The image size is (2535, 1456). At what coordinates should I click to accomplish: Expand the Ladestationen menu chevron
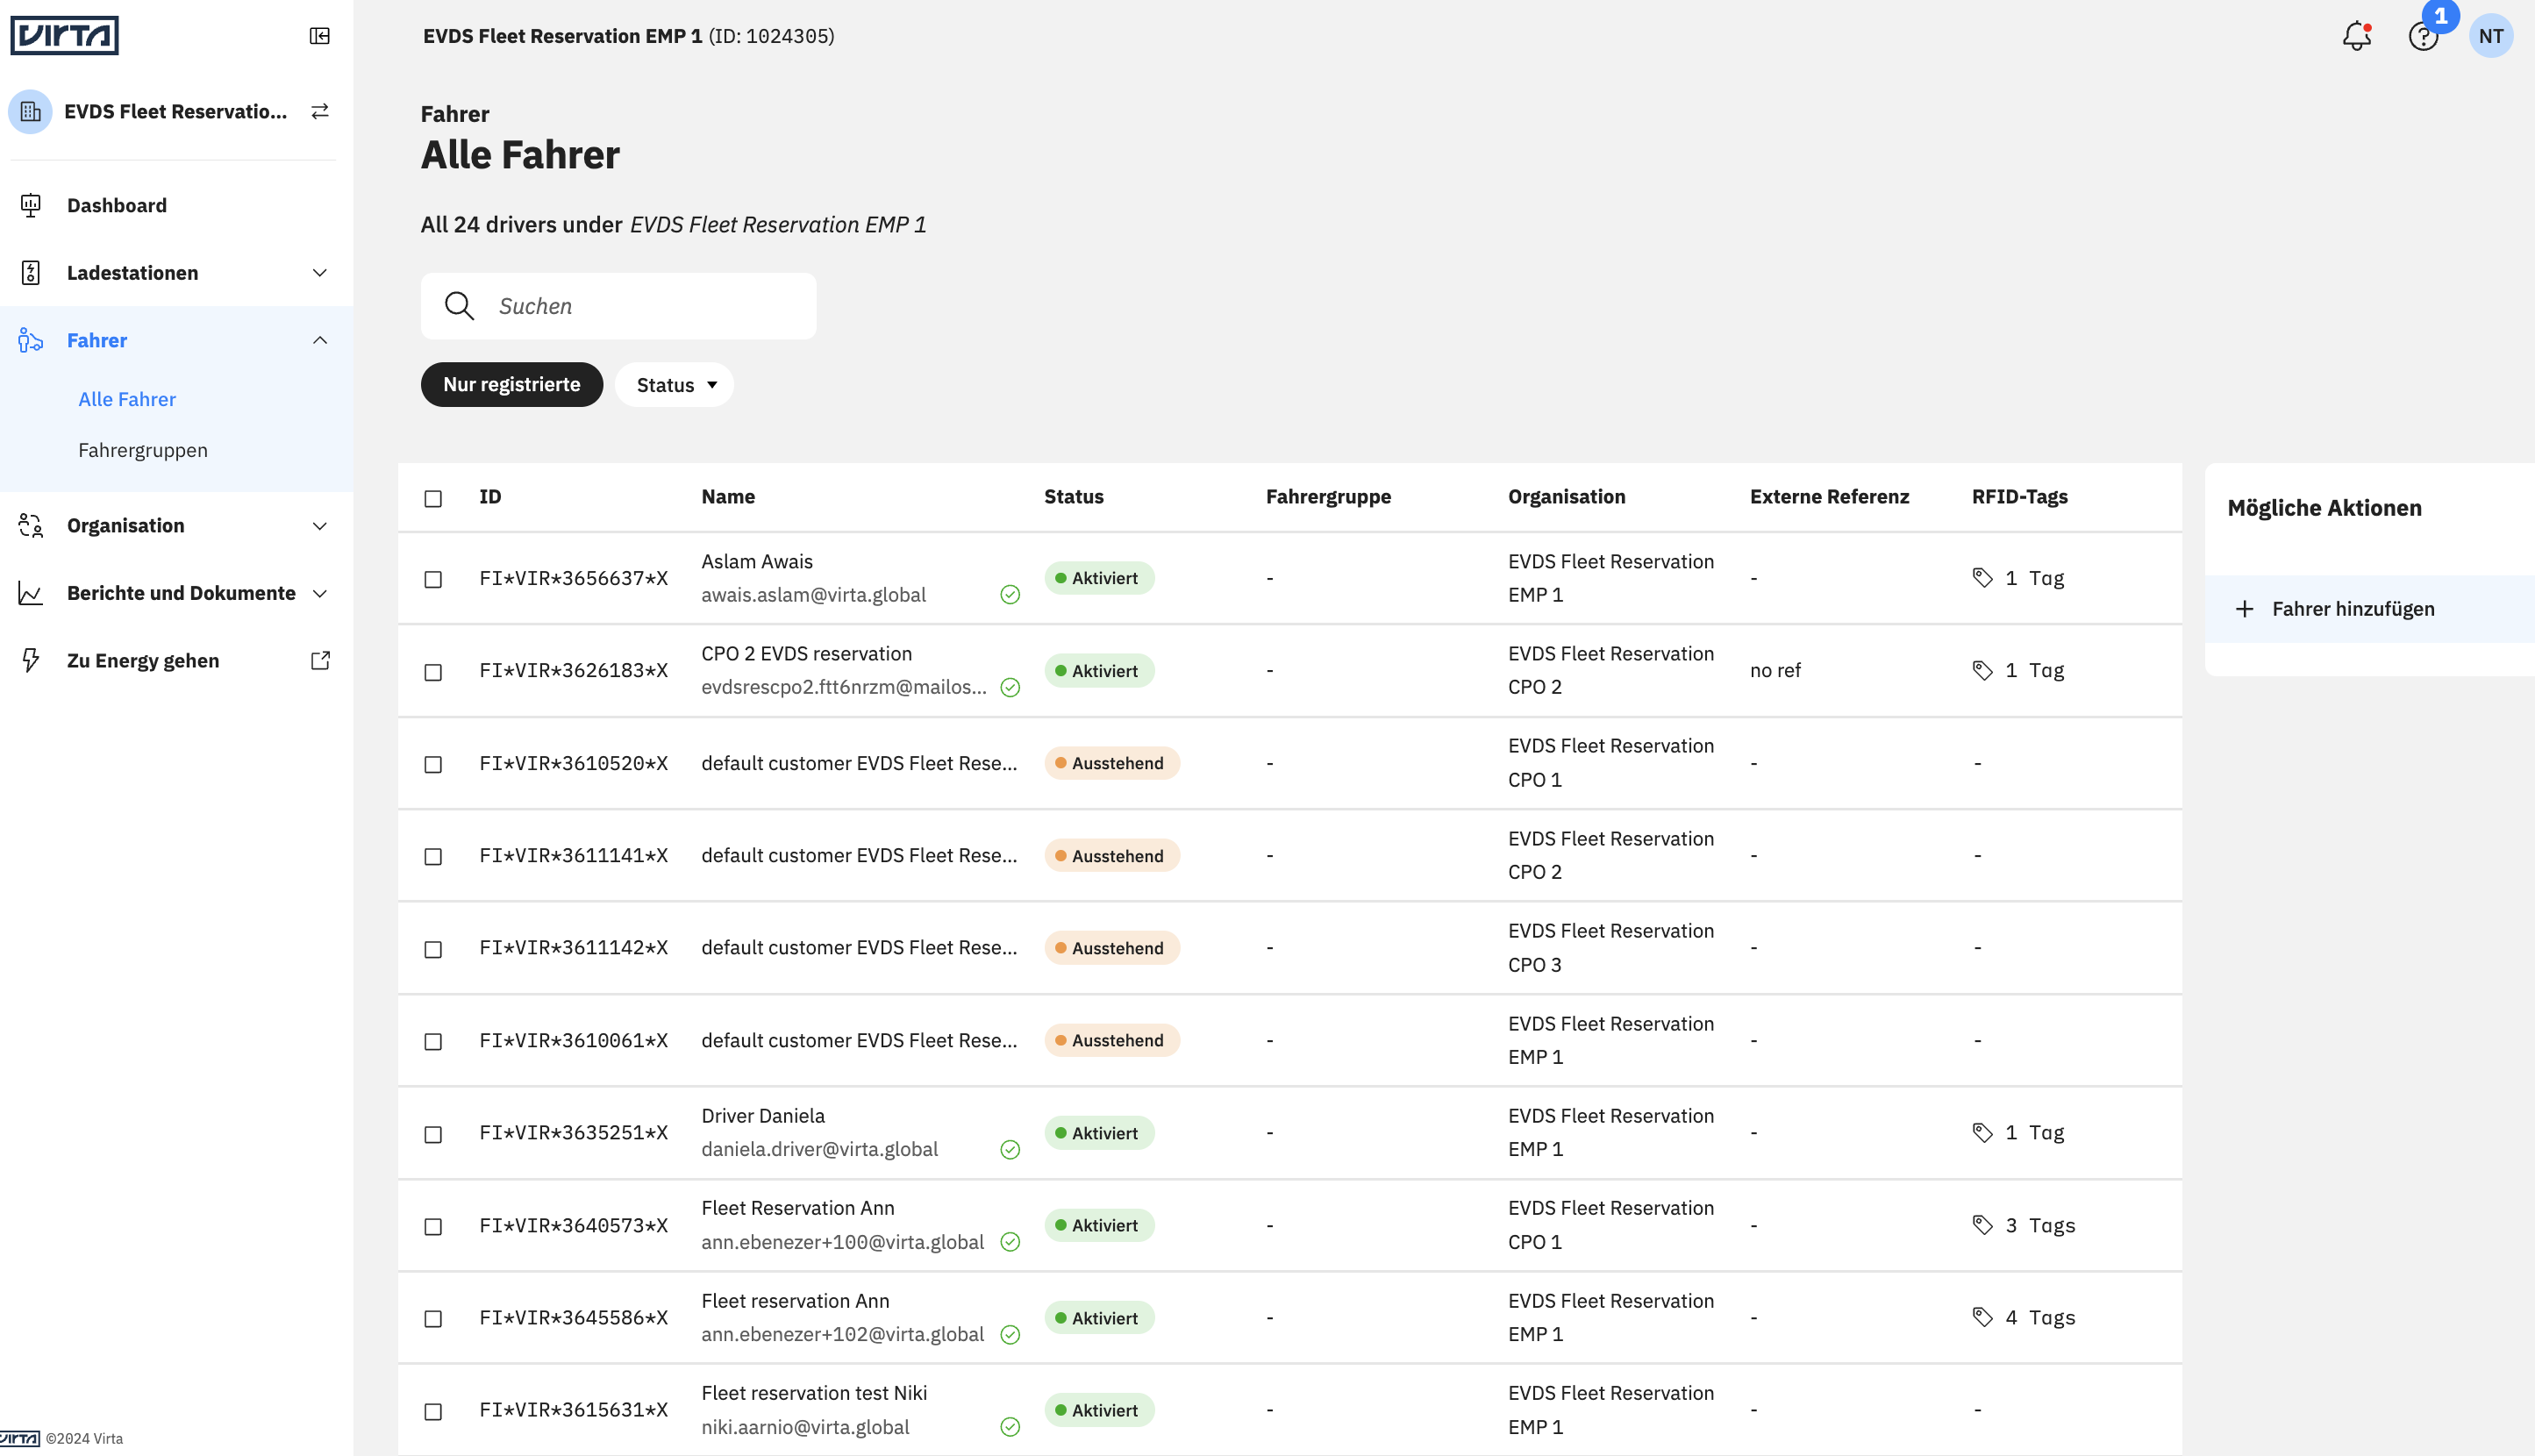[x=320, y=273]
